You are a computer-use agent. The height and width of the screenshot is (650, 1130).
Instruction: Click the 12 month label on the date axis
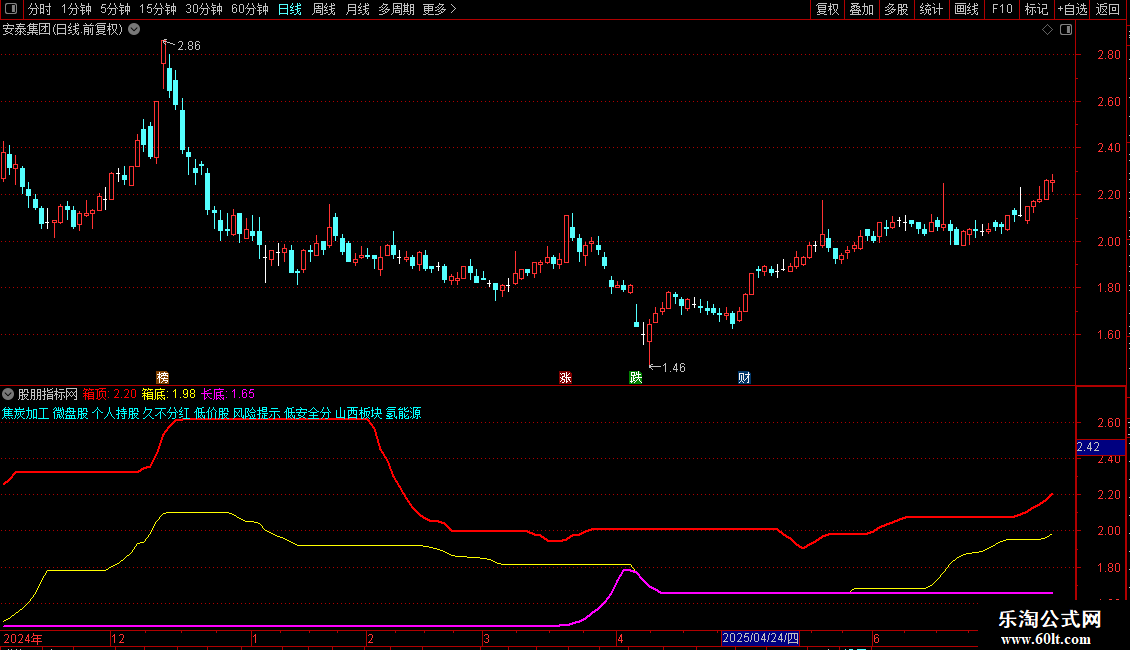pos(118,639)
